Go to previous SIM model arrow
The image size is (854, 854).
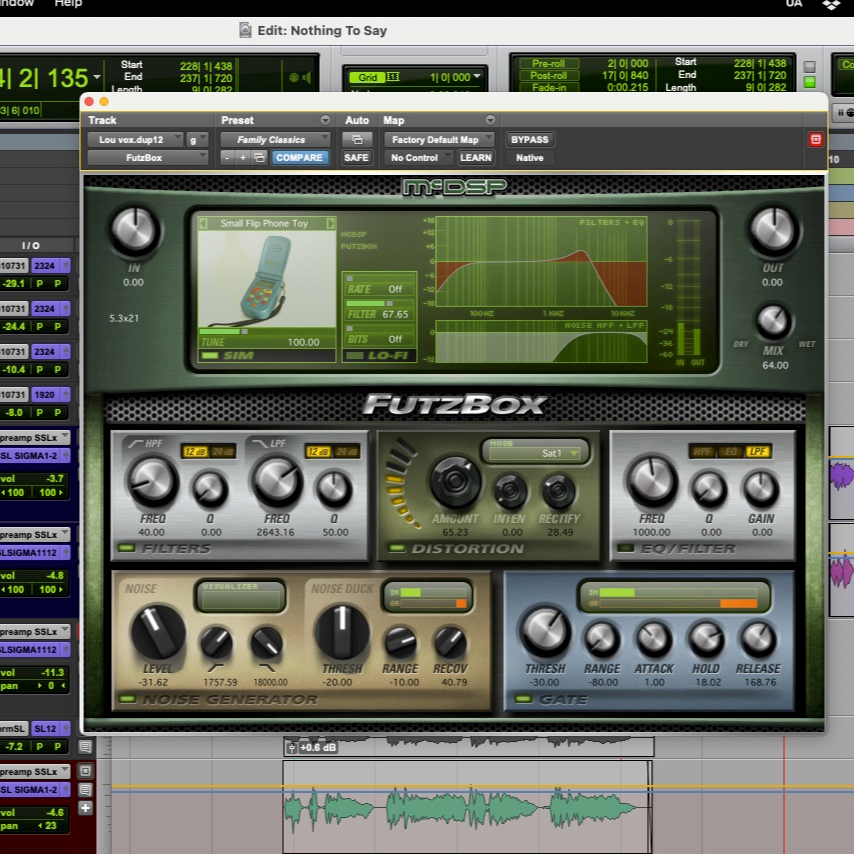pyautogui.click(x=203, y=223)
